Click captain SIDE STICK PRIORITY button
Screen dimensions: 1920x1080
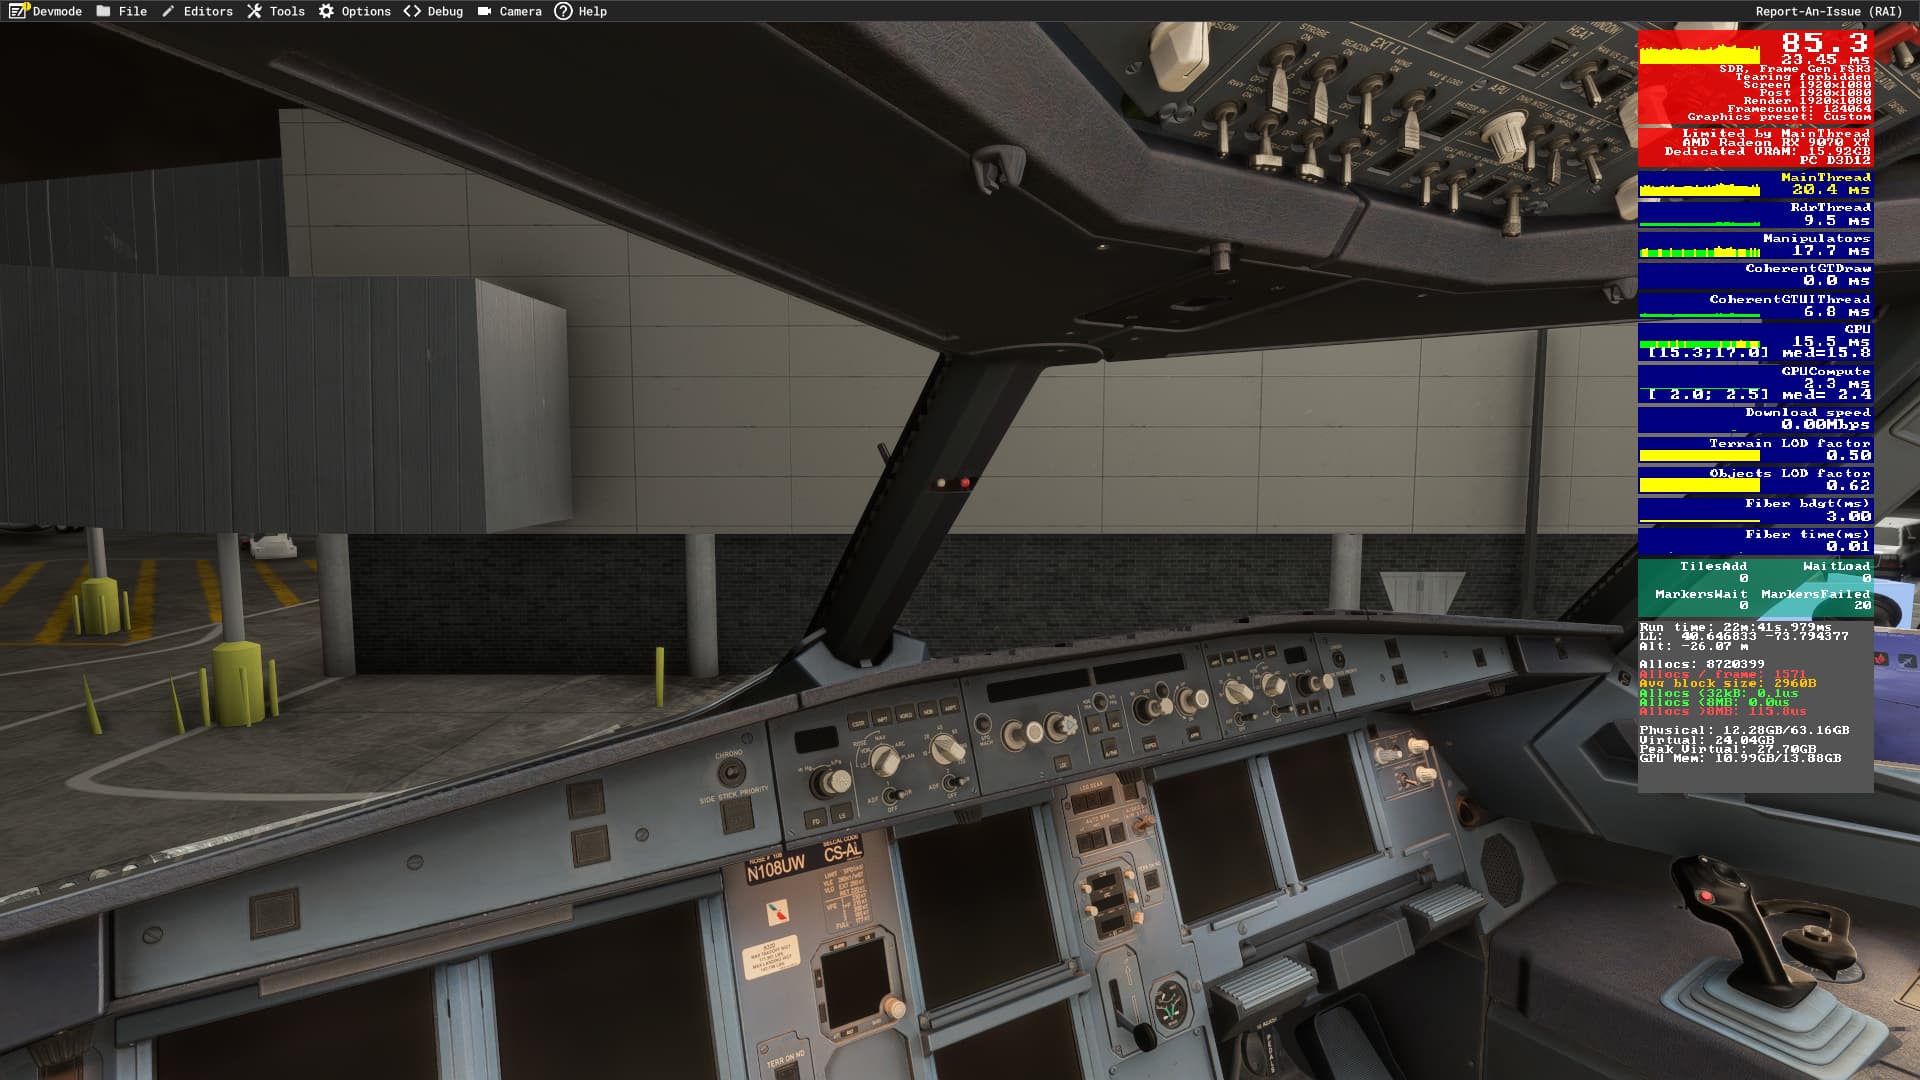738,815
